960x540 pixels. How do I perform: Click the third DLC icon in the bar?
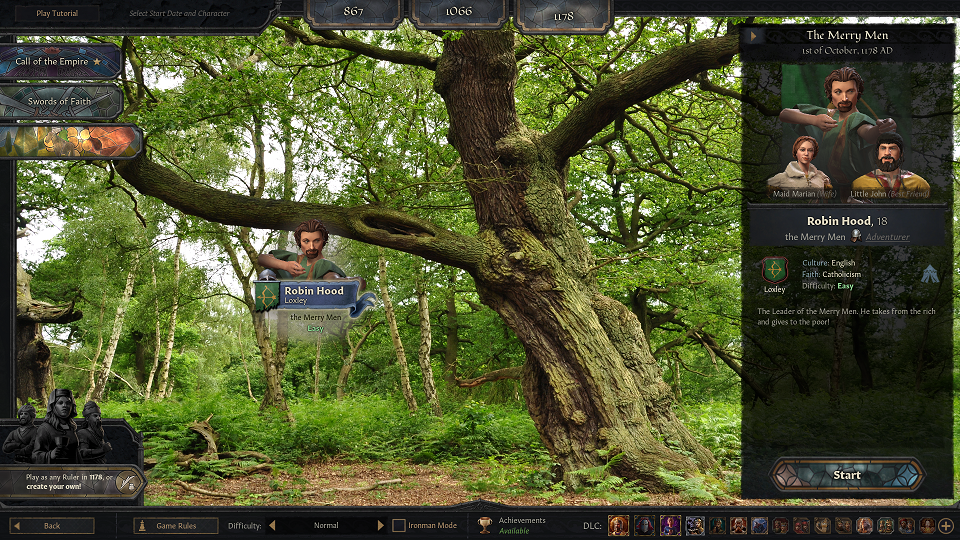[669, 525]
